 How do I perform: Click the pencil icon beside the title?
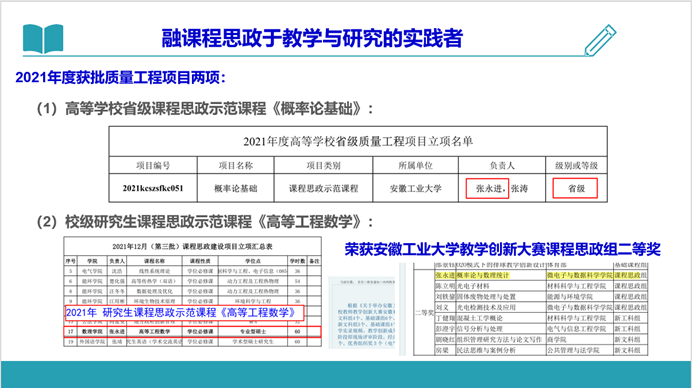pos(600,40)
